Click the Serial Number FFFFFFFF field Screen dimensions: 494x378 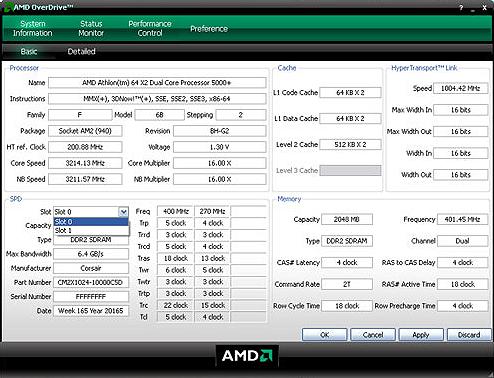91,296
